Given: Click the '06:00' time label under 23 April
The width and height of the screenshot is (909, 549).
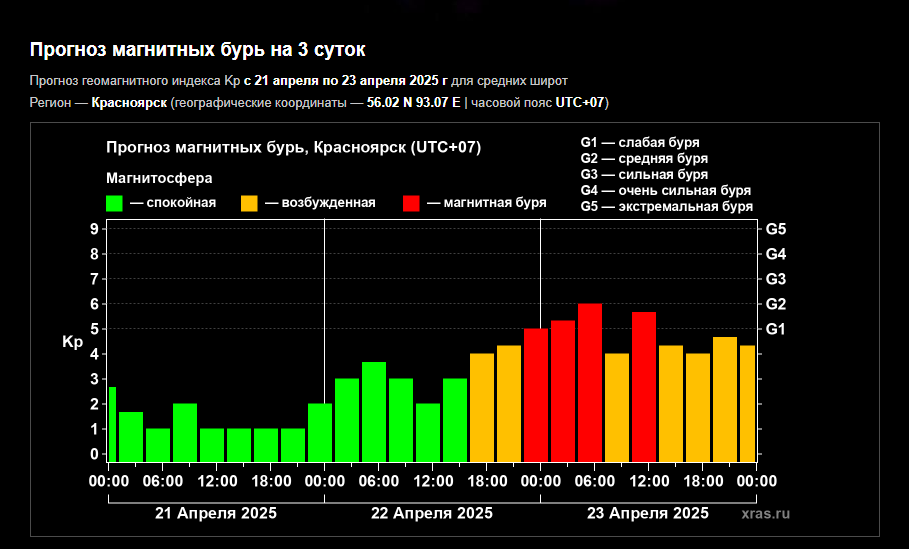Looking at the screenshot, I should [595, 481].
